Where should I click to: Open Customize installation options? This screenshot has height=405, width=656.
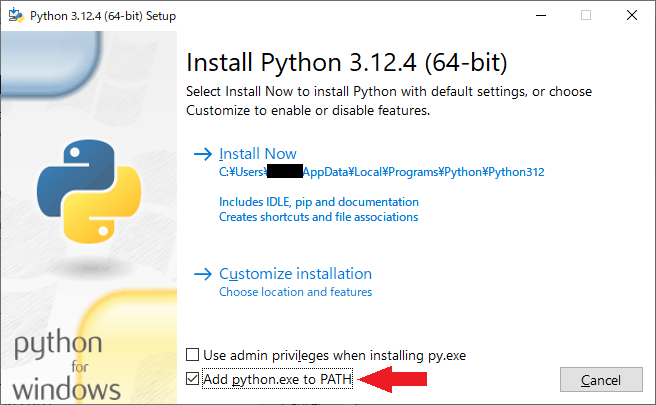point(295,274)
